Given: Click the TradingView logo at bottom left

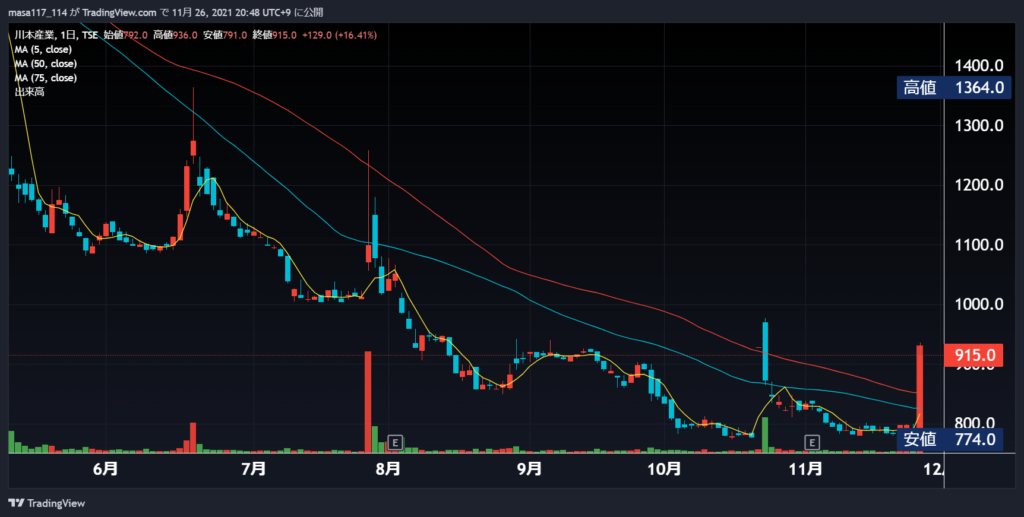Looking at the screenshot, I should coord(46,503).
